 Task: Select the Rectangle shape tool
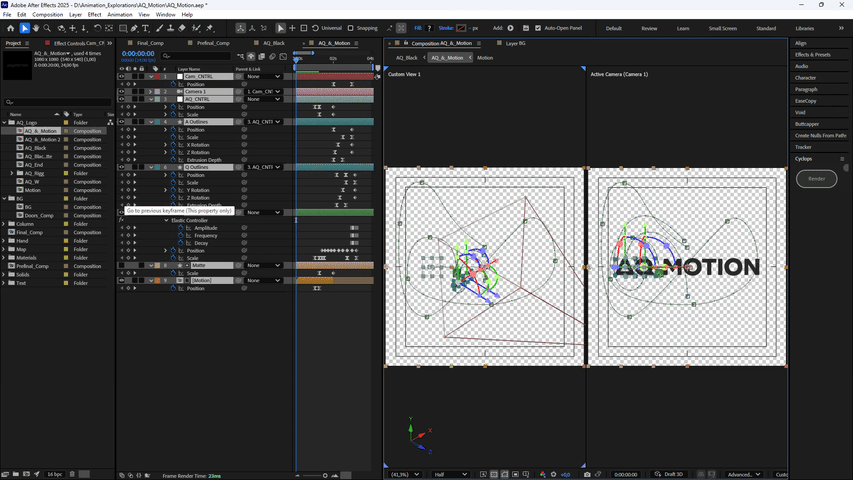(123, 28)
